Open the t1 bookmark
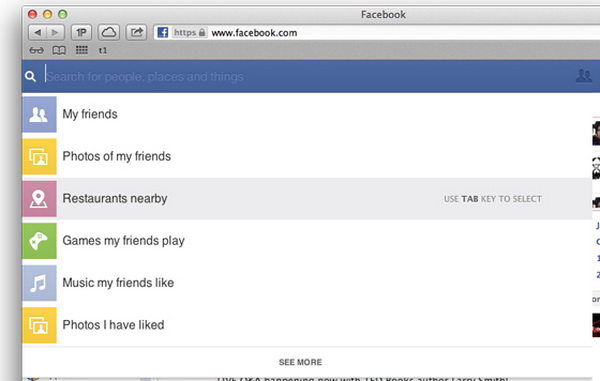Screen dimensions: 600x381 point(103,50)
